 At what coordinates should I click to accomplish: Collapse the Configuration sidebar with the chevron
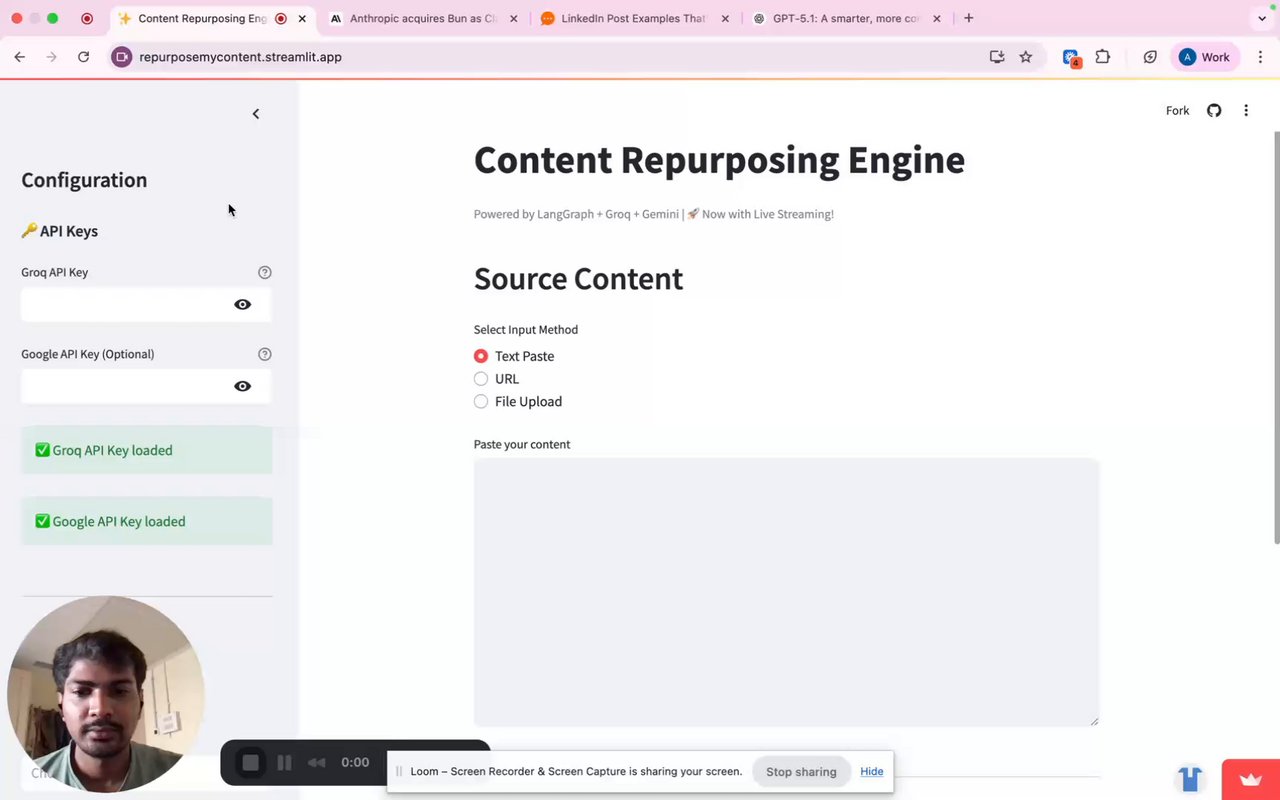[x=256, y=114]
